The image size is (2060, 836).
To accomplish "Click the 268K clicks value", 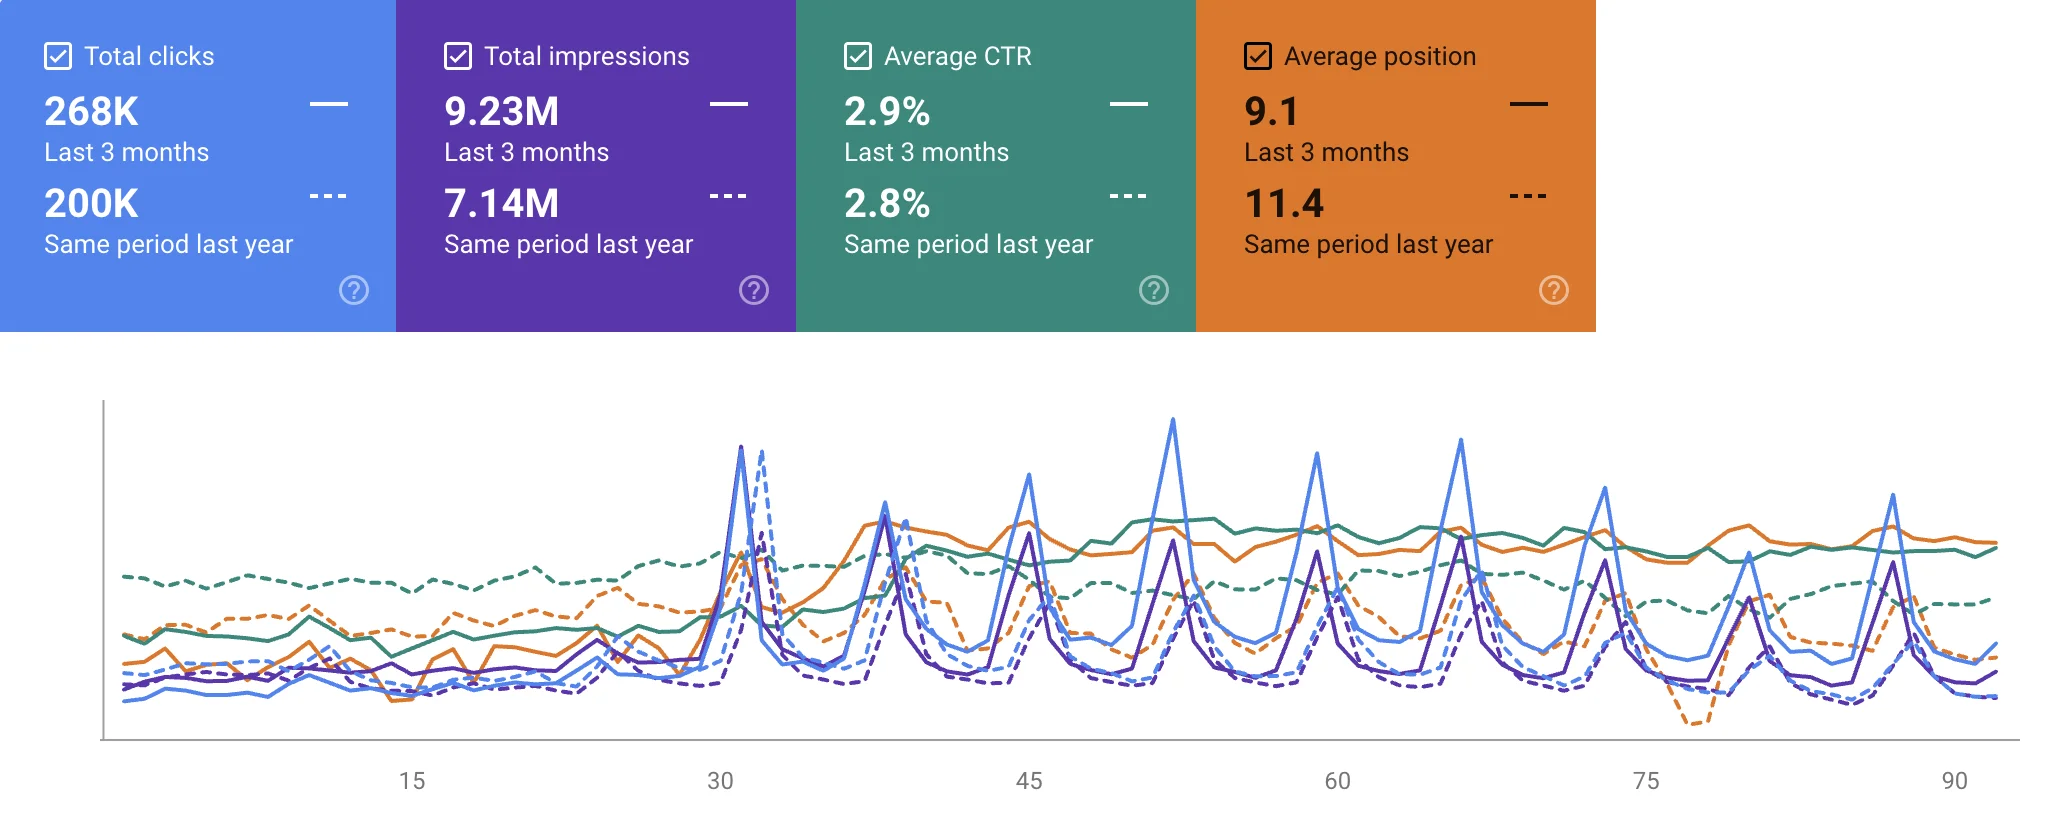I will 91,112.
